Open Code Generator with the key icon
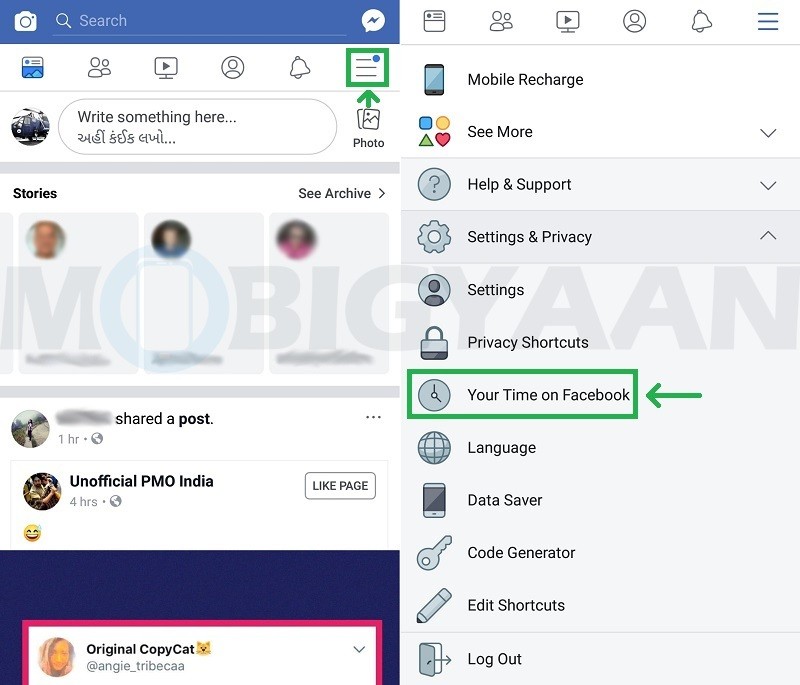 point(520,552)
